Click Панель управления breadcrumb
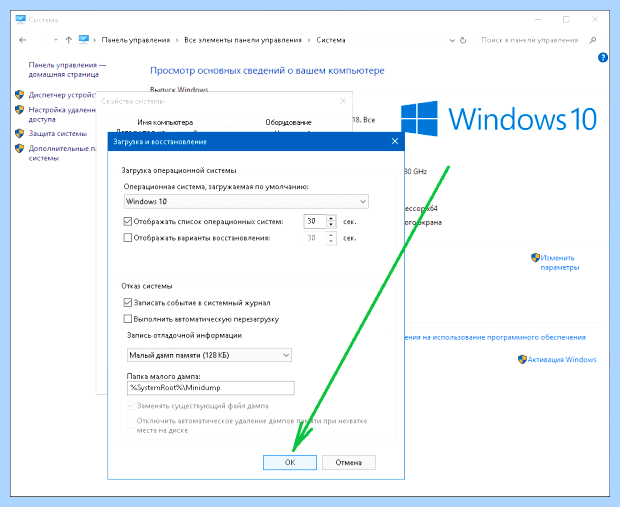The image size is (620, 507). point(136,40)
